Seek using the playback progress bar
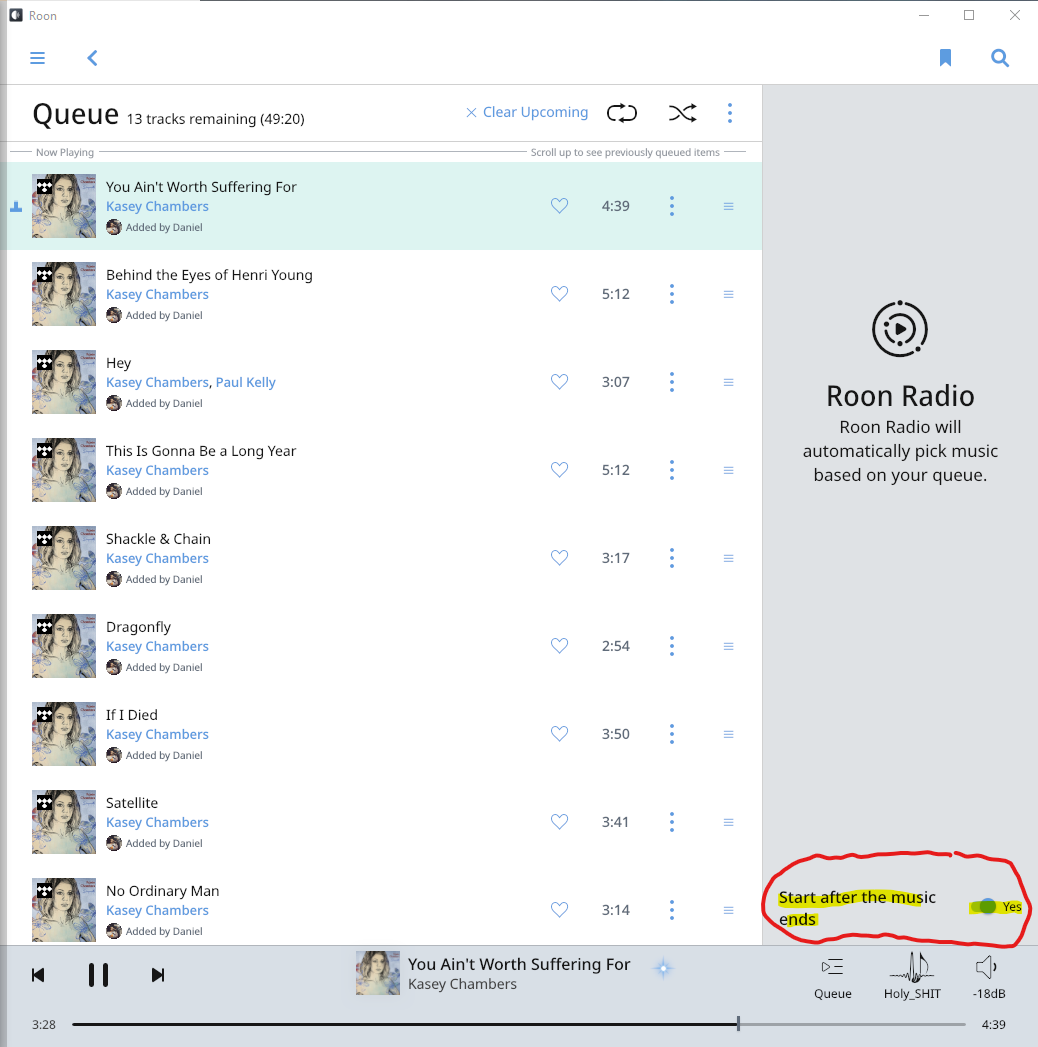This screenshot has width=1038, height=1047. [x=519, y=1024]
